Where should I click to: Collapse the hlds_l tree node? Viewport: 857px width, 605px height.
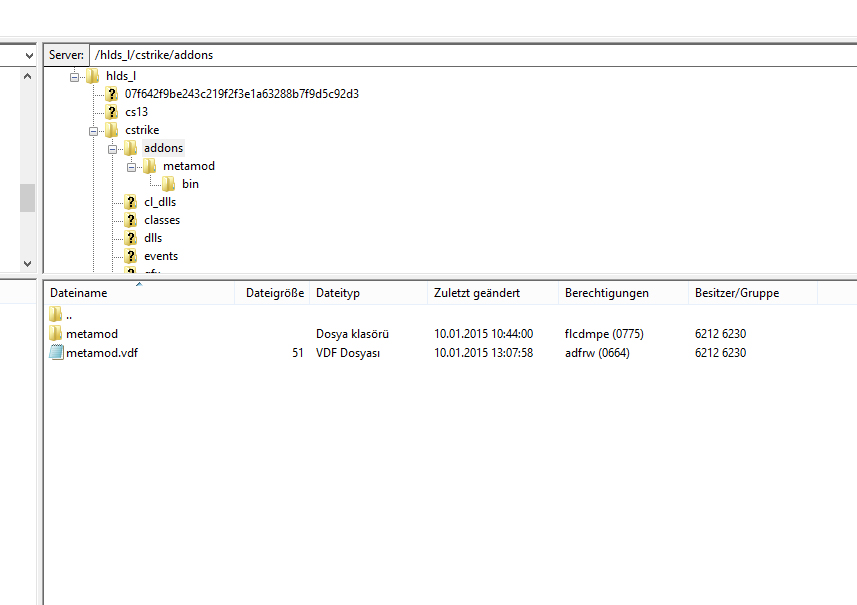click(75, 76)
